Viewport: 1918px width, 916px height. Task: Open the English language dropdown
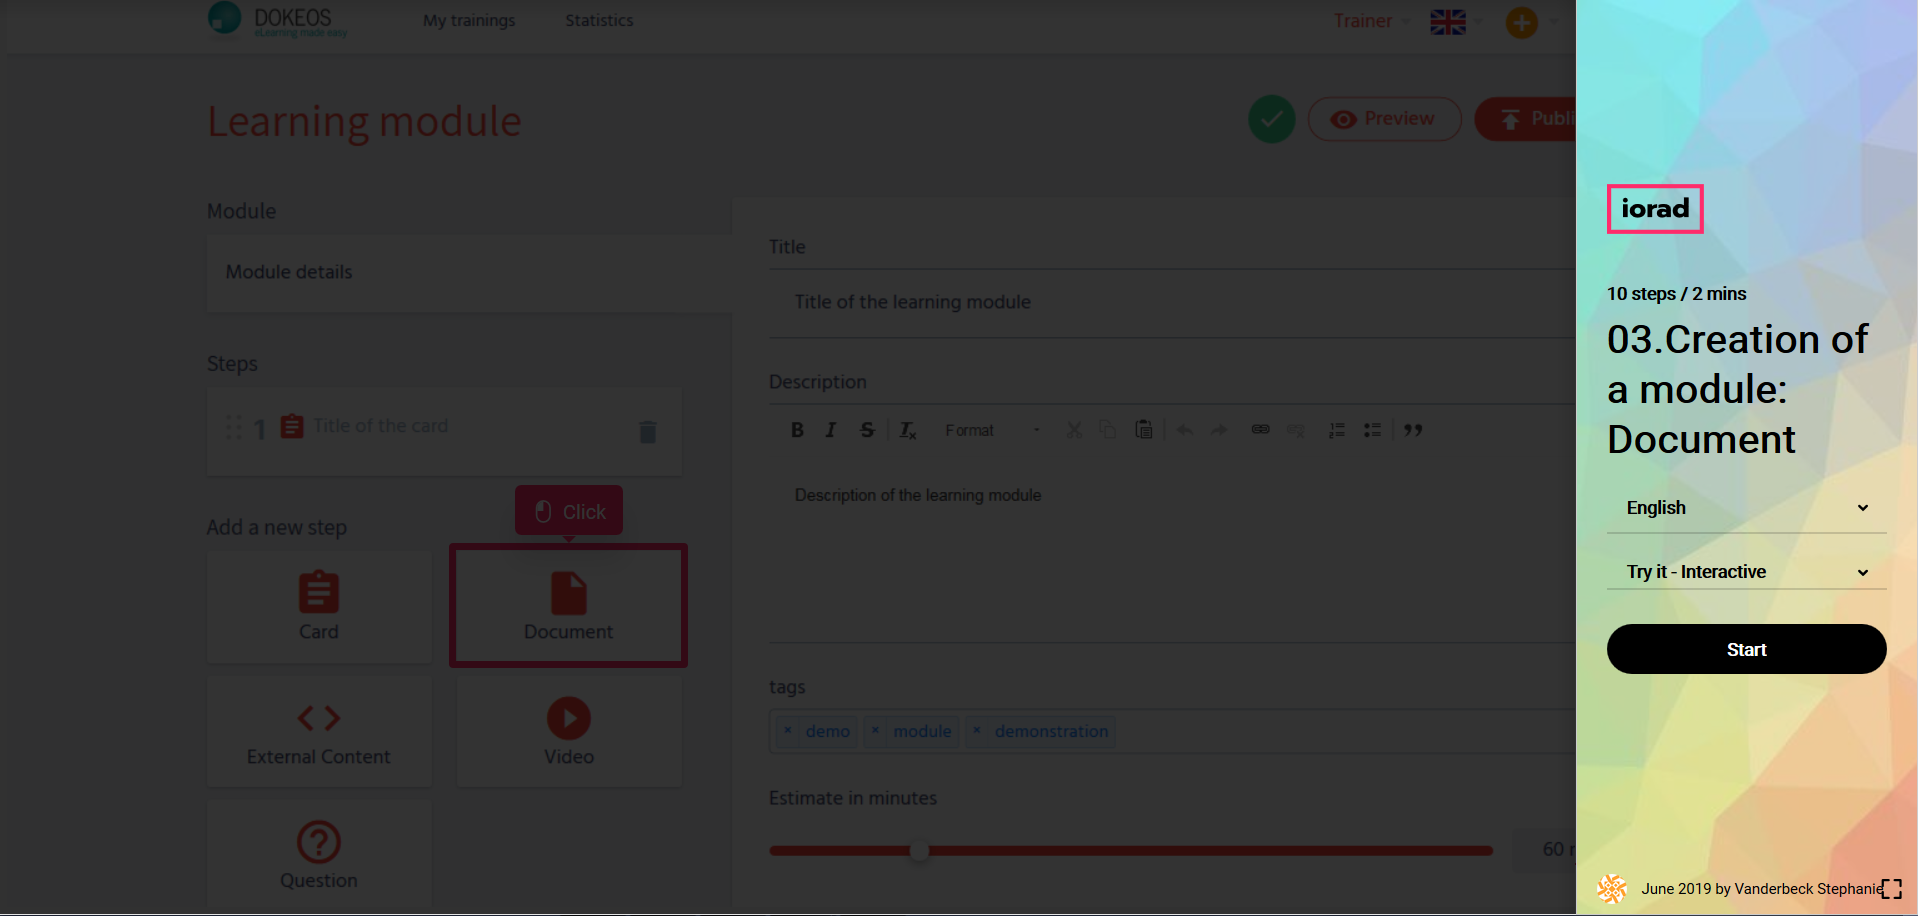coord(1745,508)
